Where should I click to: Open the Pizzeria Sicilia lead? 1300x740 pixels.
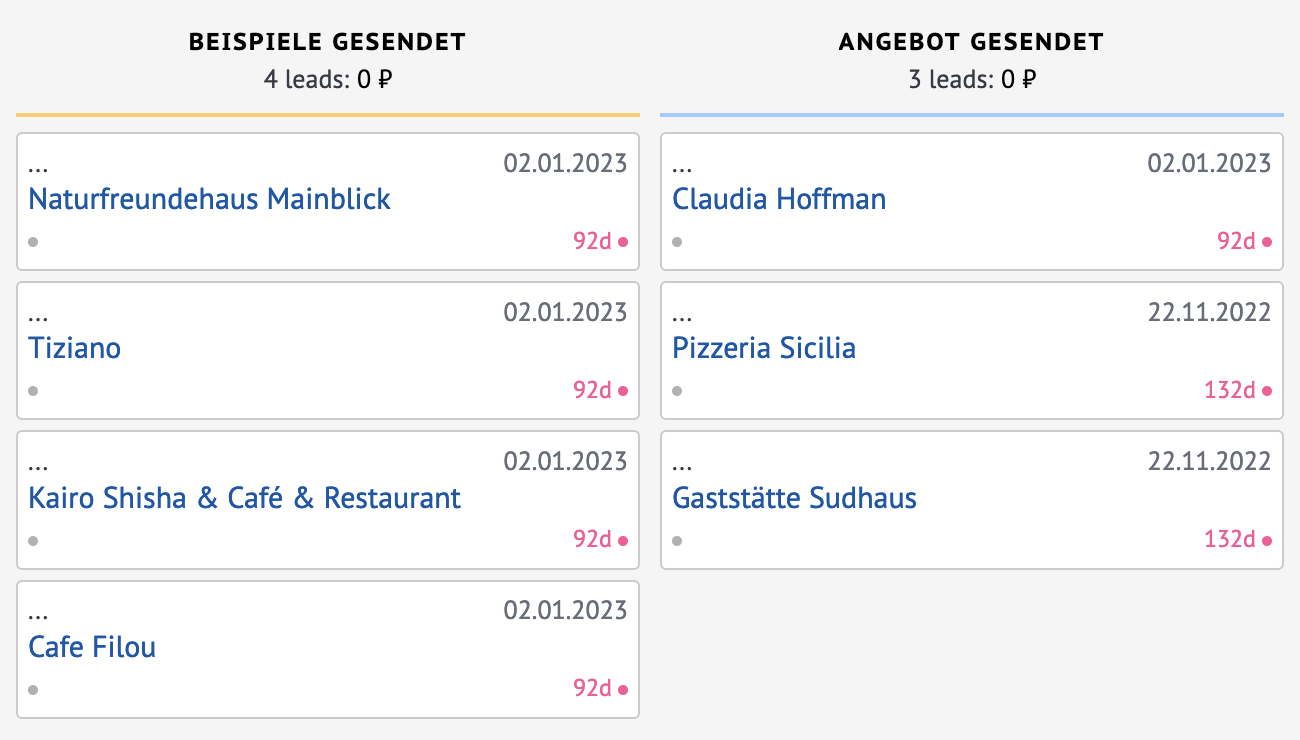point(764,348)
